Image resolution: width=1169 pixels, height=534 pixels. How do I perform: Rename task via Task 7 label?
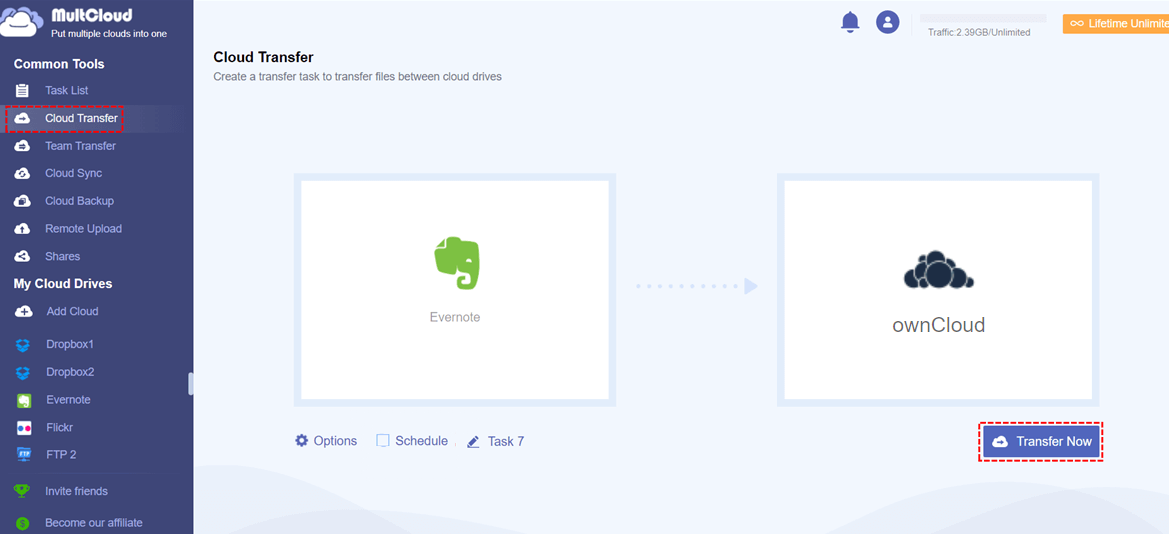(505, 442)
